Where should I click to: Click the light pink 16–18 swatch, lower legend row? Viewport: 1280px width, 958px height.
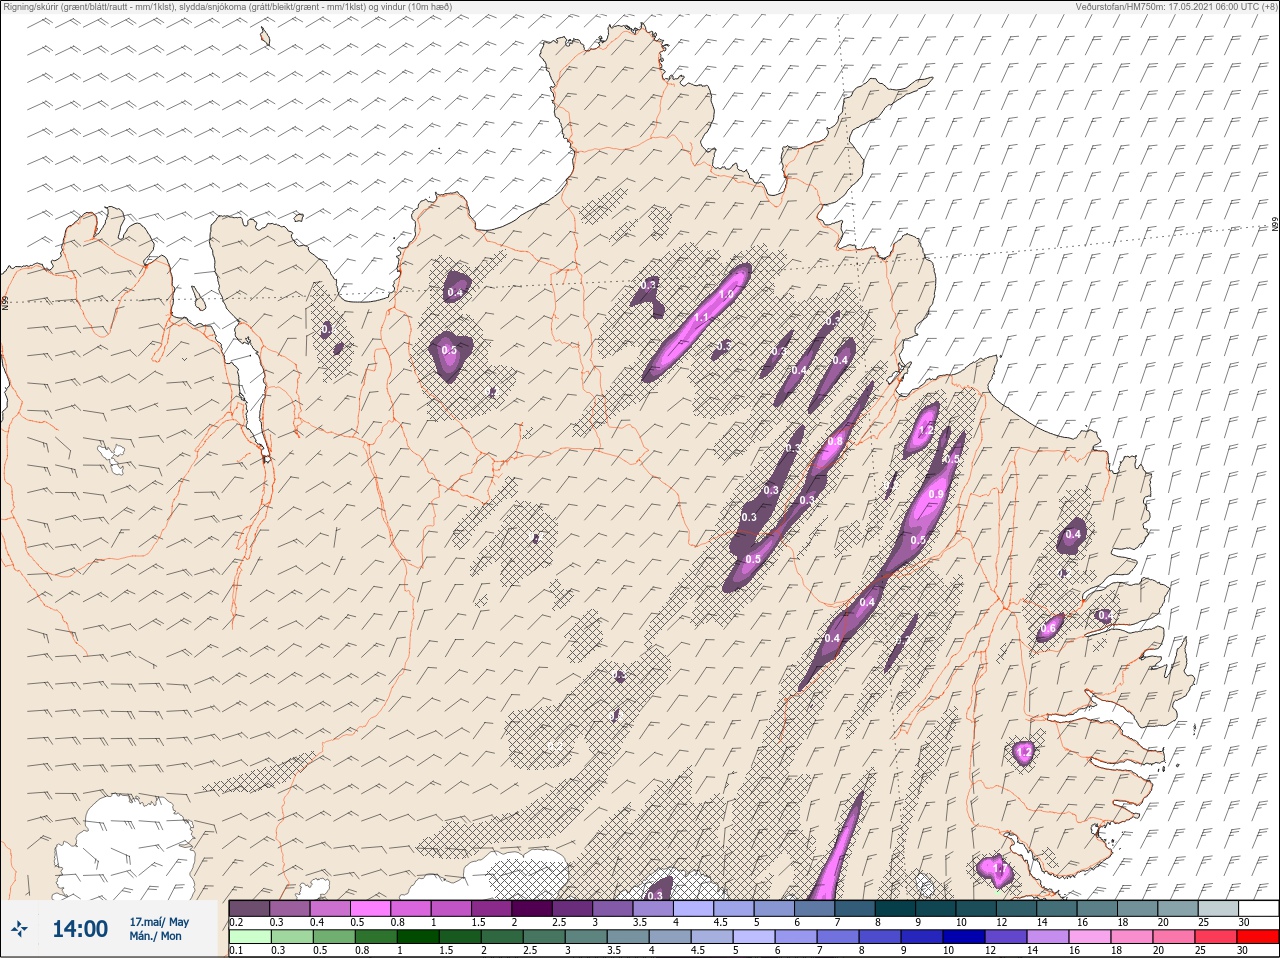point(1091,937)
